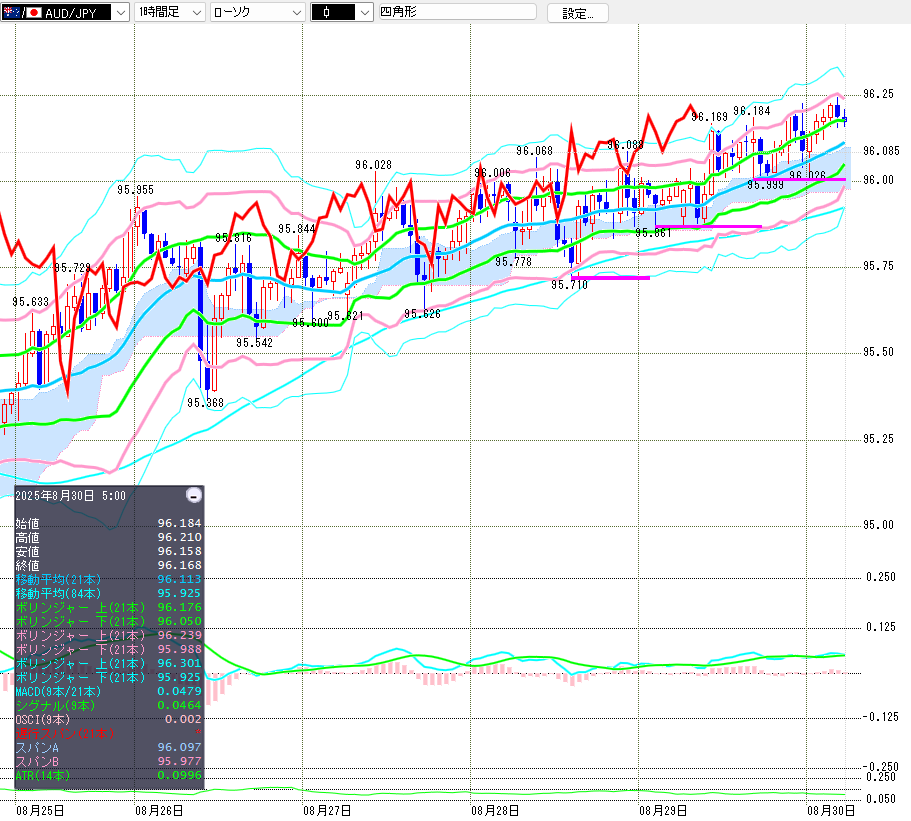Click the 95.633 price label
This screenshot has width=911, height=821.
(x=31, y=302)
